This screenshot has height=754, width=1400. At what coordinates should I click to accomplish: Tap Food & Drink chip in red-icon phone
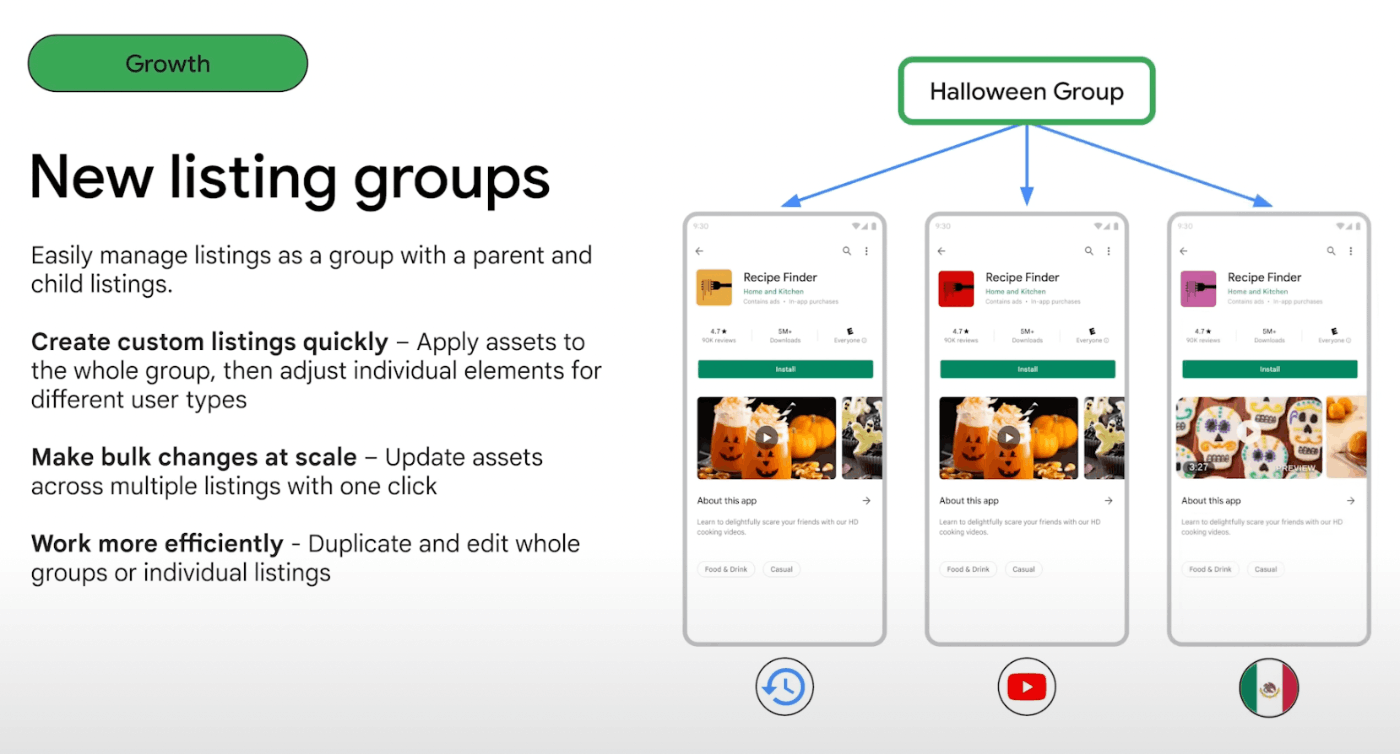(x=968, y=569)
